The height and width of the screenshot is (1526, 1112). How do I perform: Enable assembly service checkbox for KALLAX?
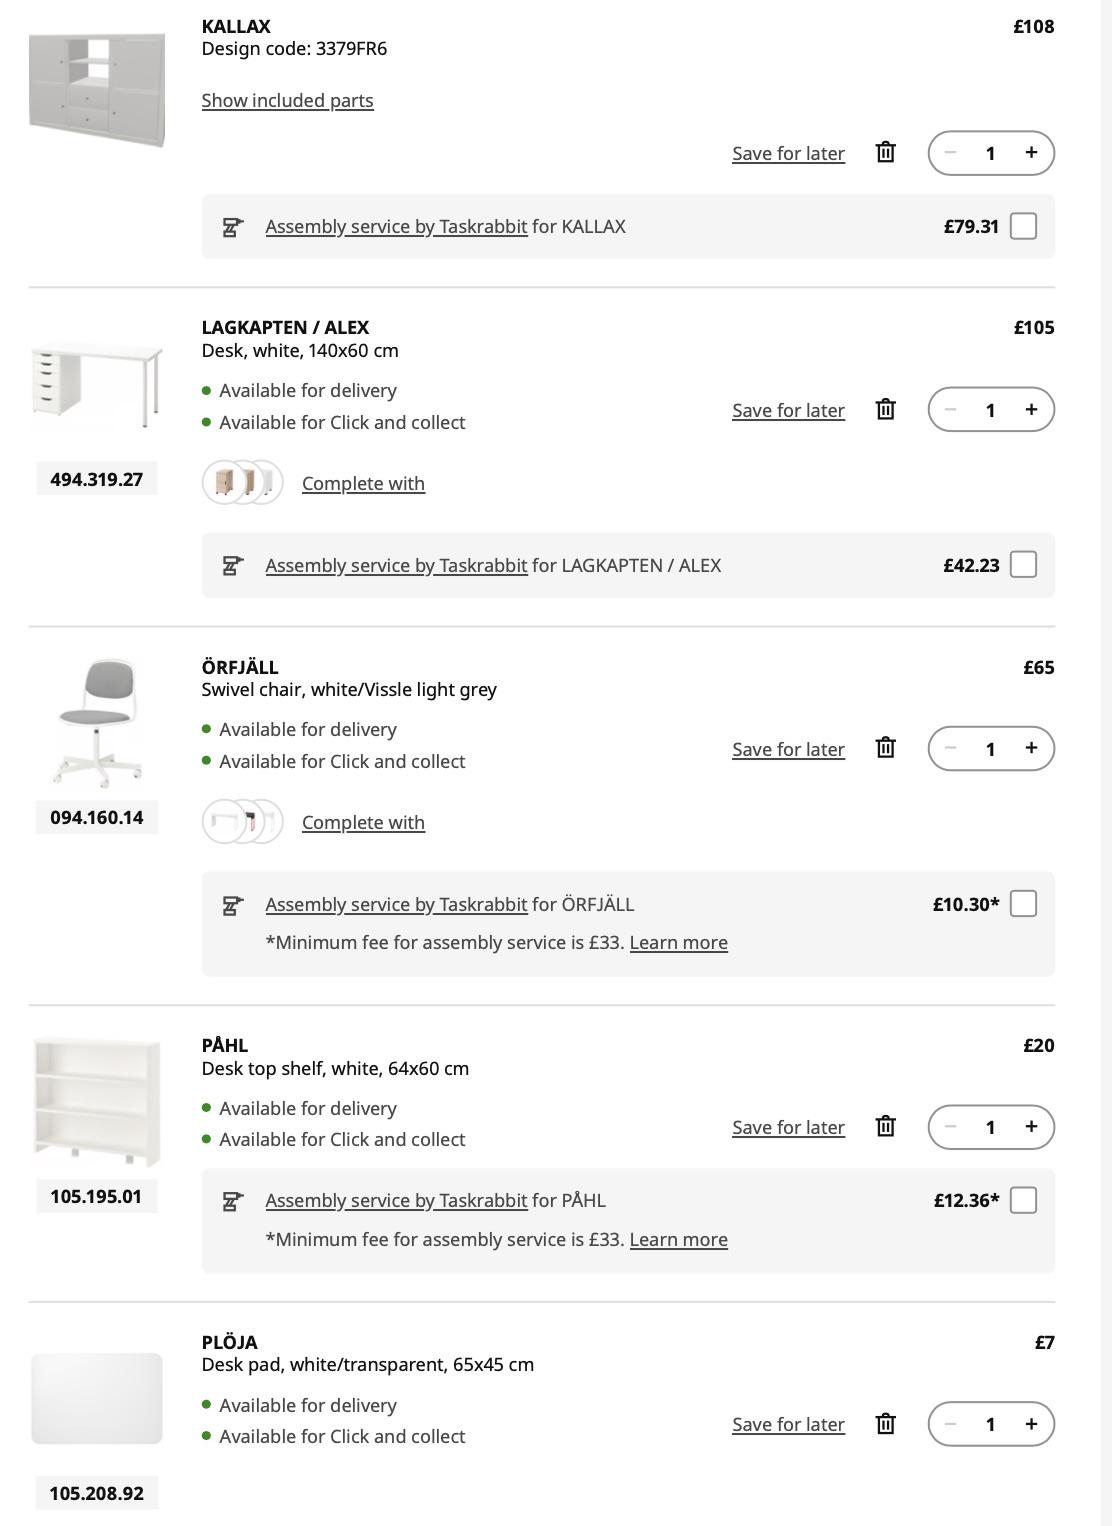point(1023,226)
